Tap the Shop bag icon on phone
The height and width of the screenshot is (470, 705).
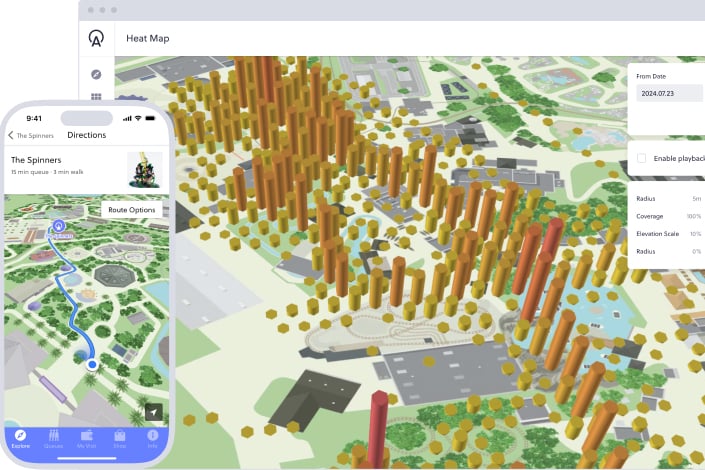(120, 438)
